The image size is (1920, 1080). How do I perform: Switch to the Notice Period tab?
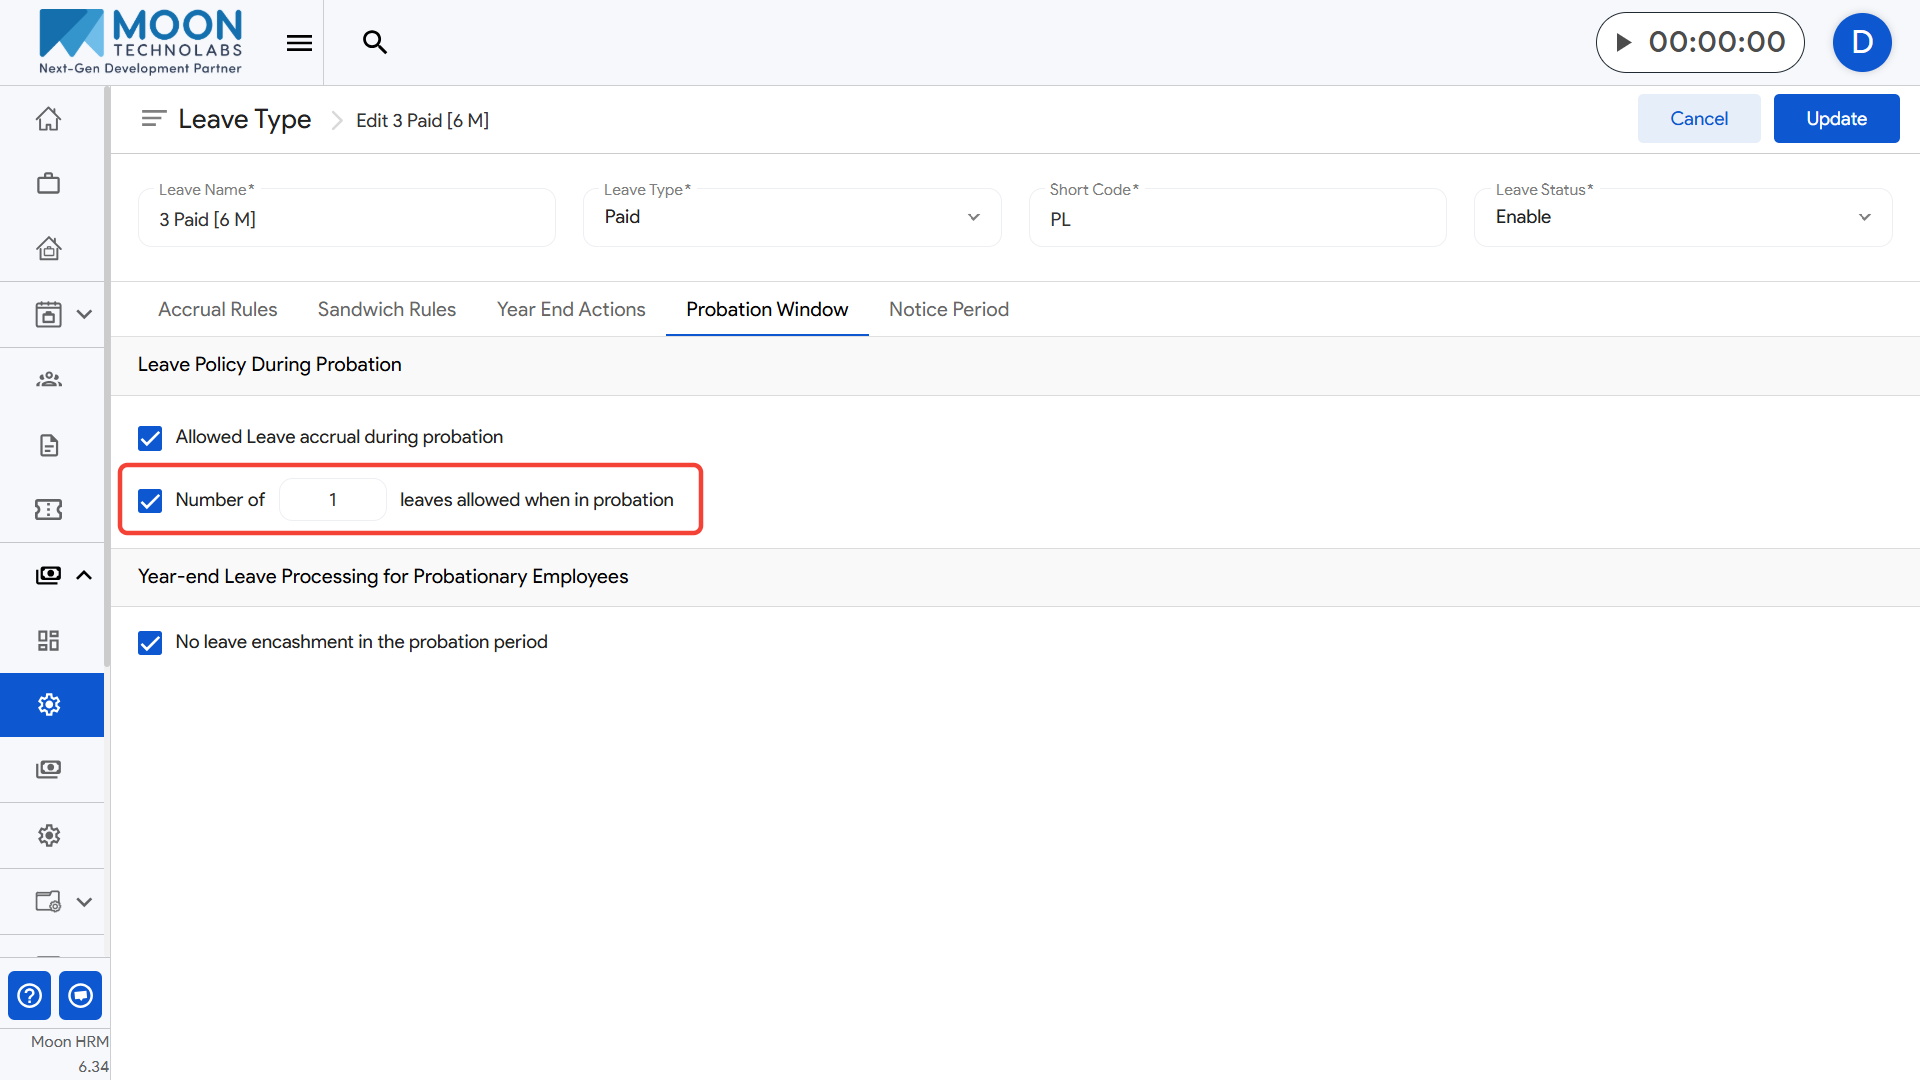point(948,309)
